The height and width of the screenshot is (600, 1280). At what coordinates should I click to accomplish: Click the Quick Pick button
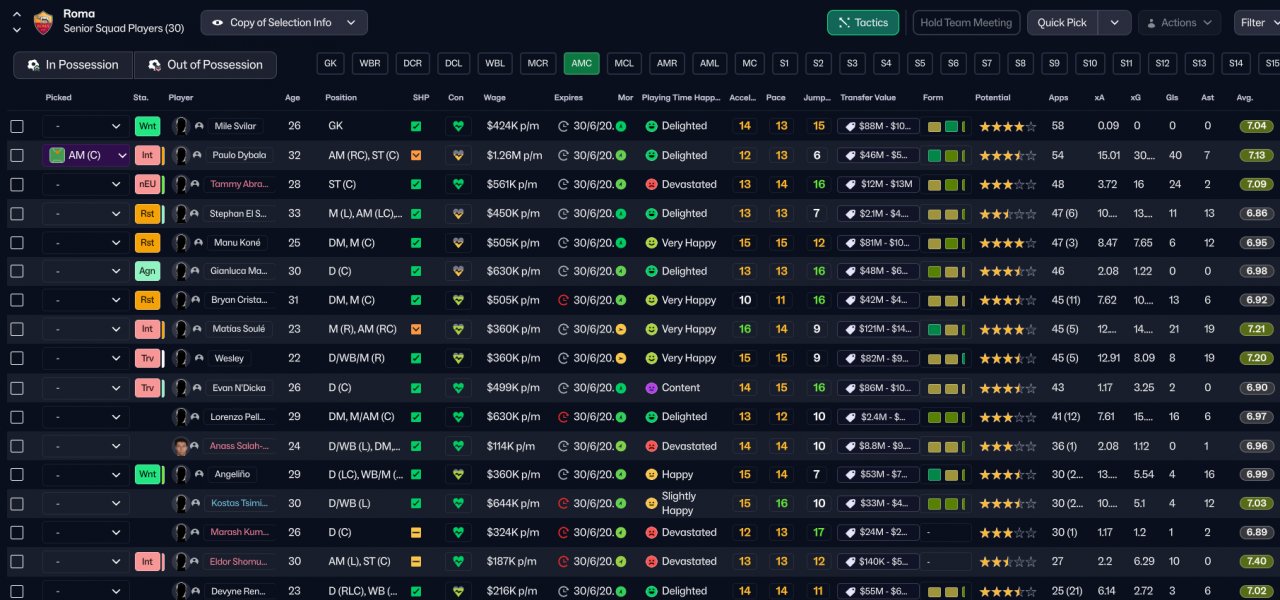click(1062, 22)
